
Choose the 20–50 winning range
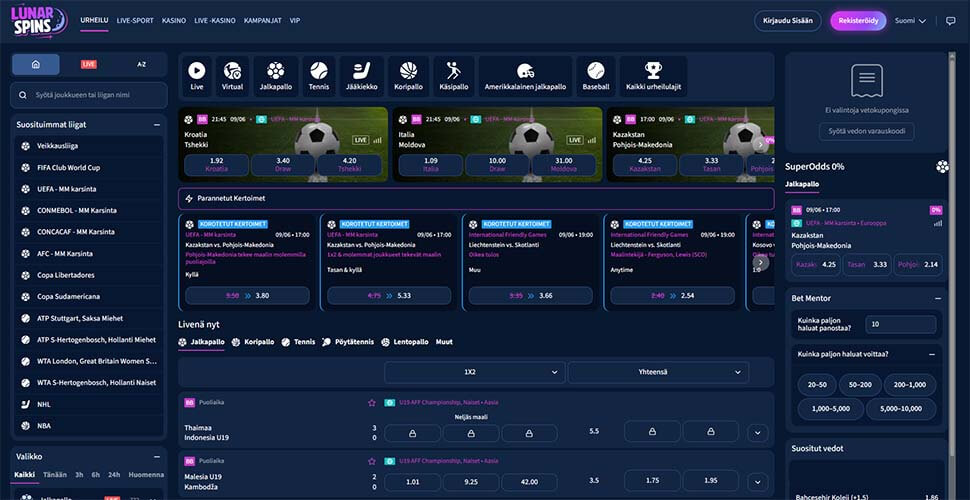point(817,385)
